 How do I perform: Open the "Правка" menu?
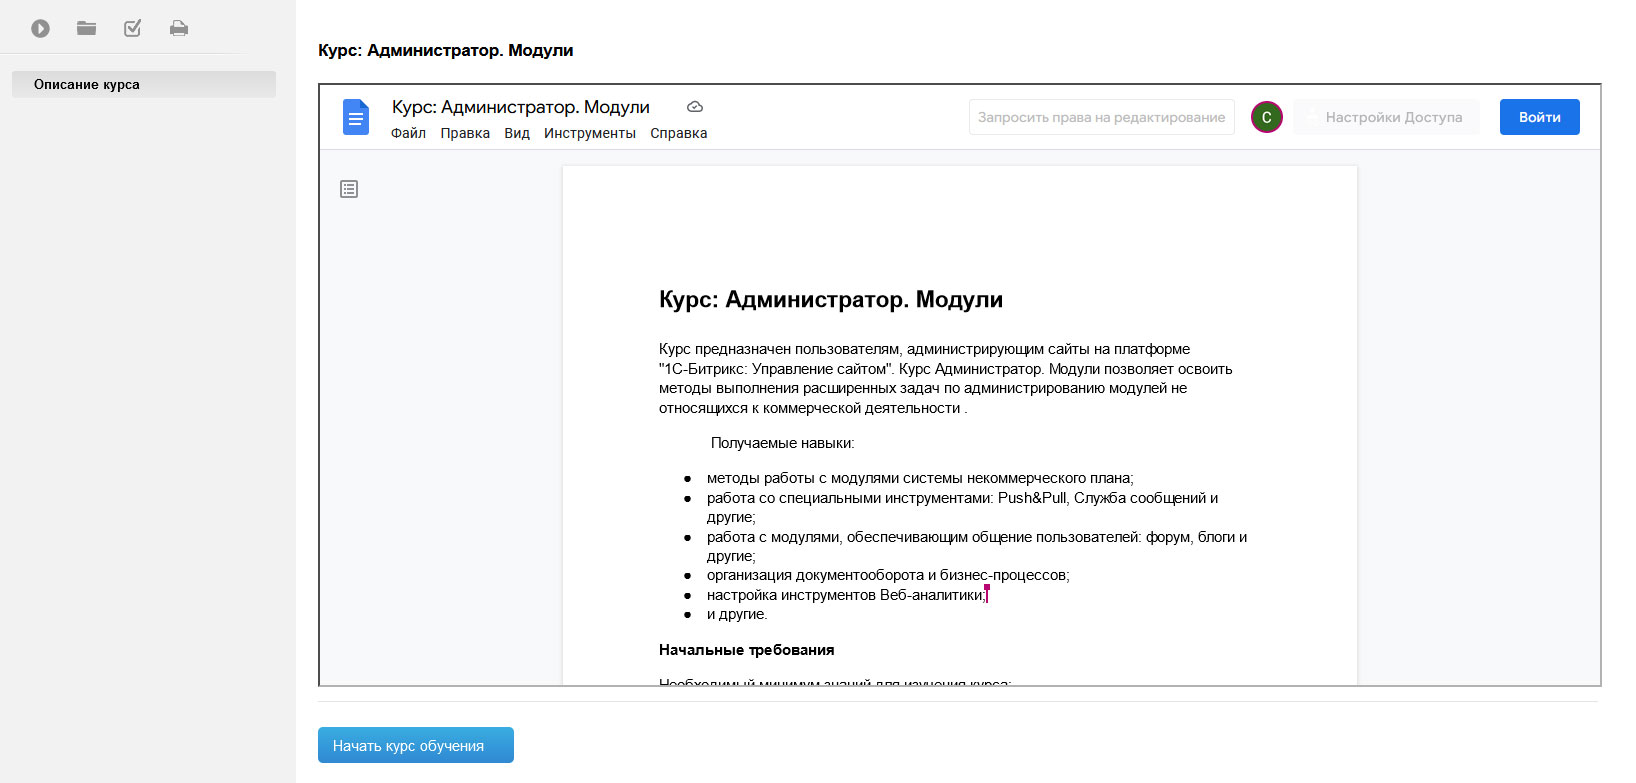click(465, 133)
